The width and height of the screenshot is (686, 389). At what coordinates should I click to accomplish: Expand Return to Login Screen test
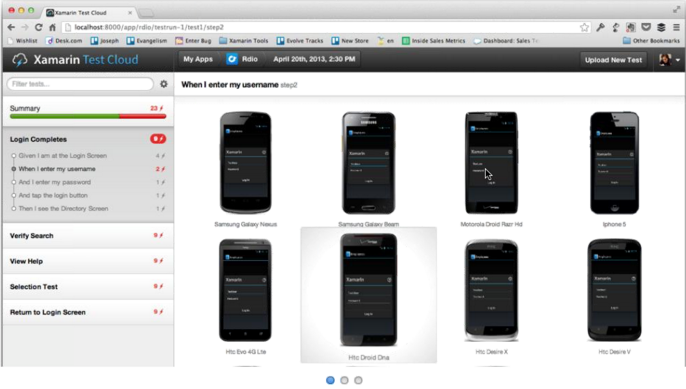pos(88,312)
